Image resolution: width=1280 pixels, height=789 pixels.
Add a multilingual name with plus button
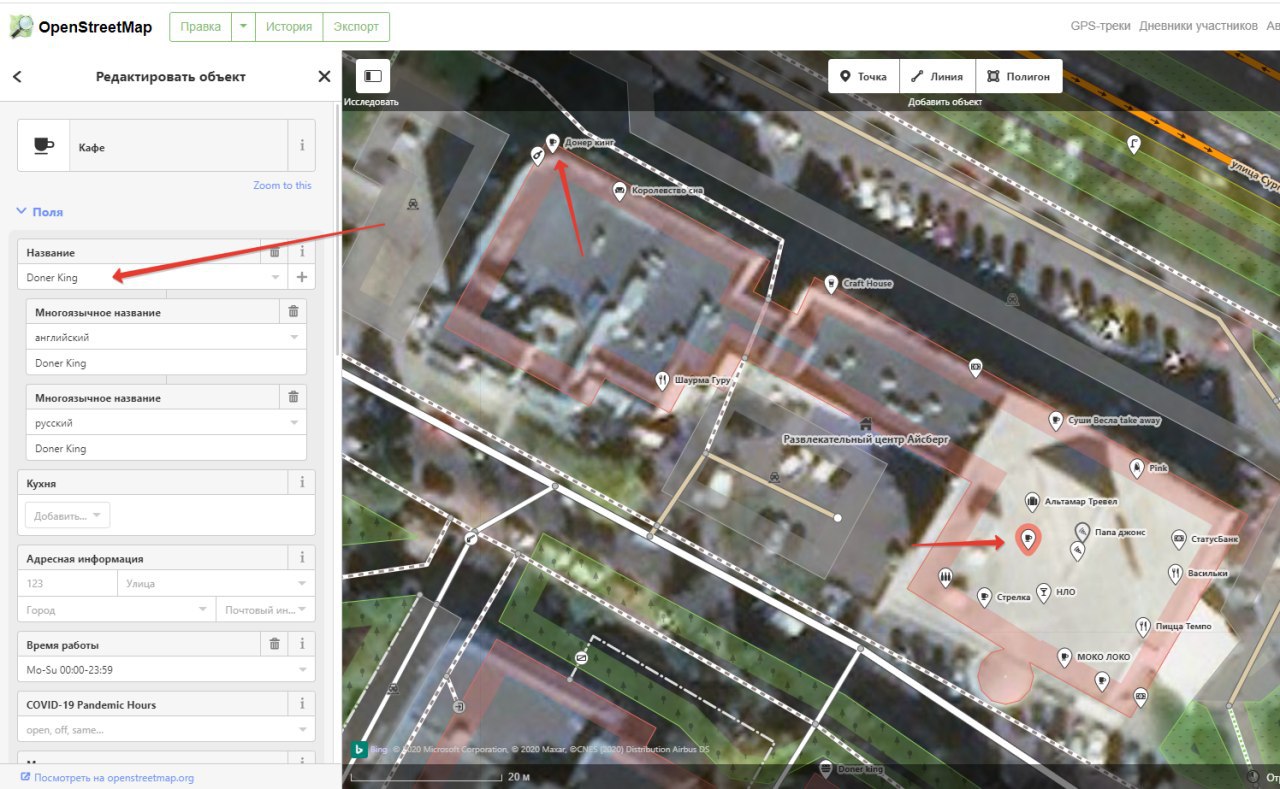[x=302, y=277]
